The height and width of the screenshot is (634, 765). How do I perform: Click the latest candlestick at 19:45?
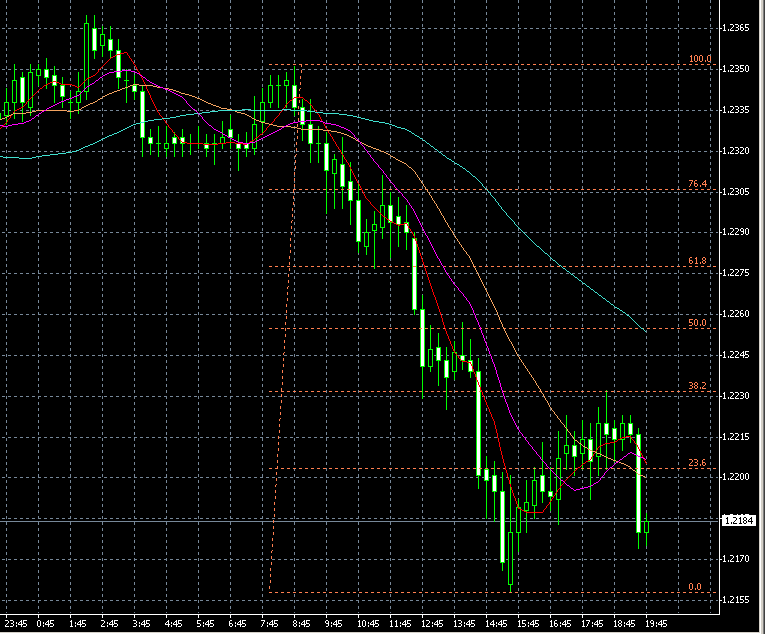tap(646, 527)
